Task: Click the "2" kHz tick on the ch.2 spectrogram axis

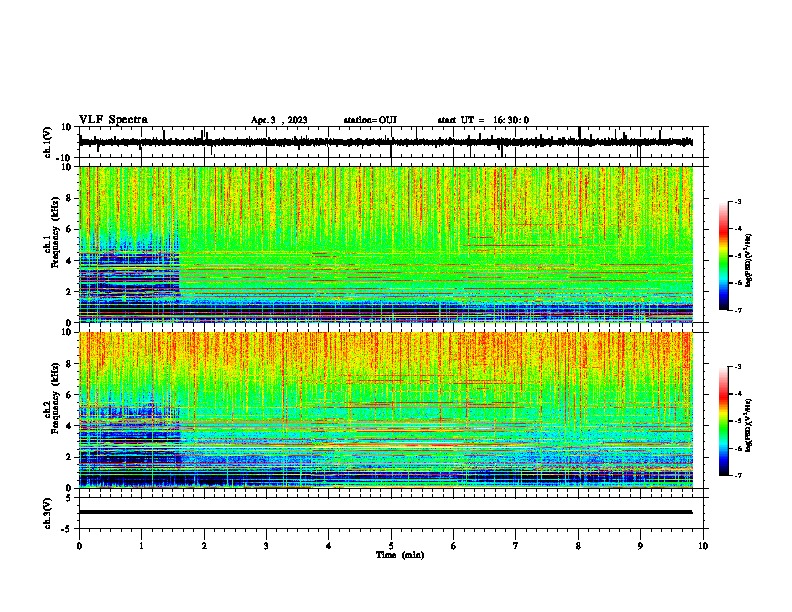Action: tap(70, 457)
